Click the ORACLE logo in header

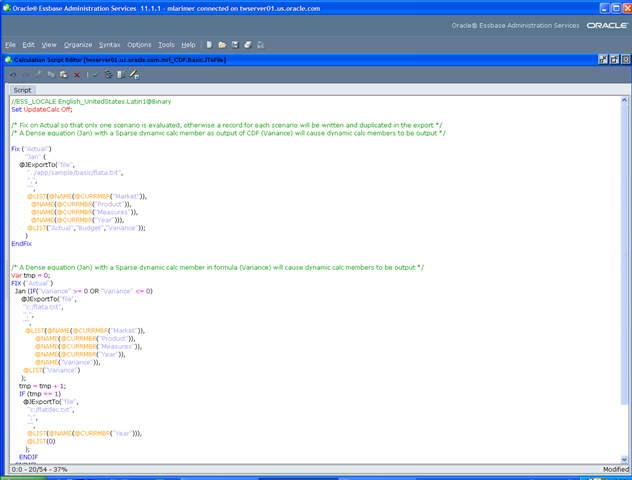coord(607,25)
